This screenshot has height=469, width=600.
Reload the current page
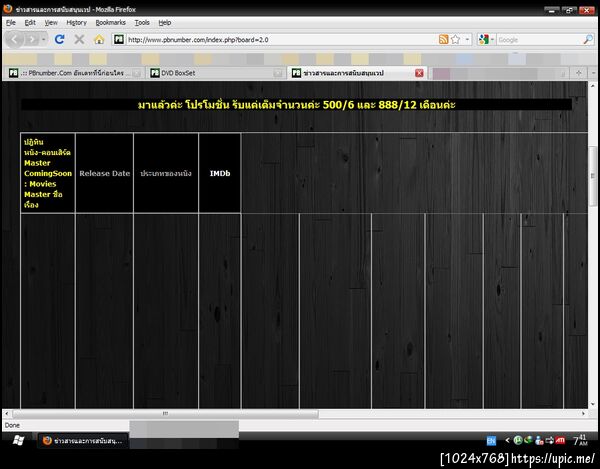tap(59, 39)
